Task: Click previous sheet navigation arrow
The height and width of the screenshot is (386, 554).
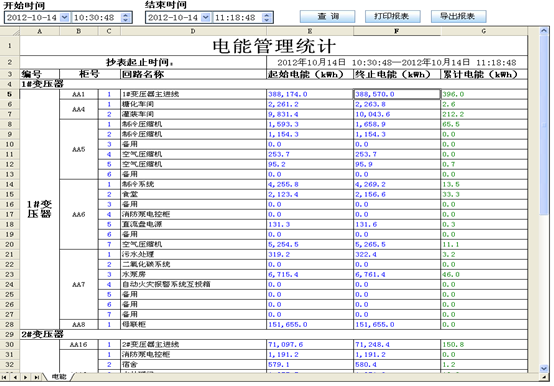Action: tap(15, 377)
